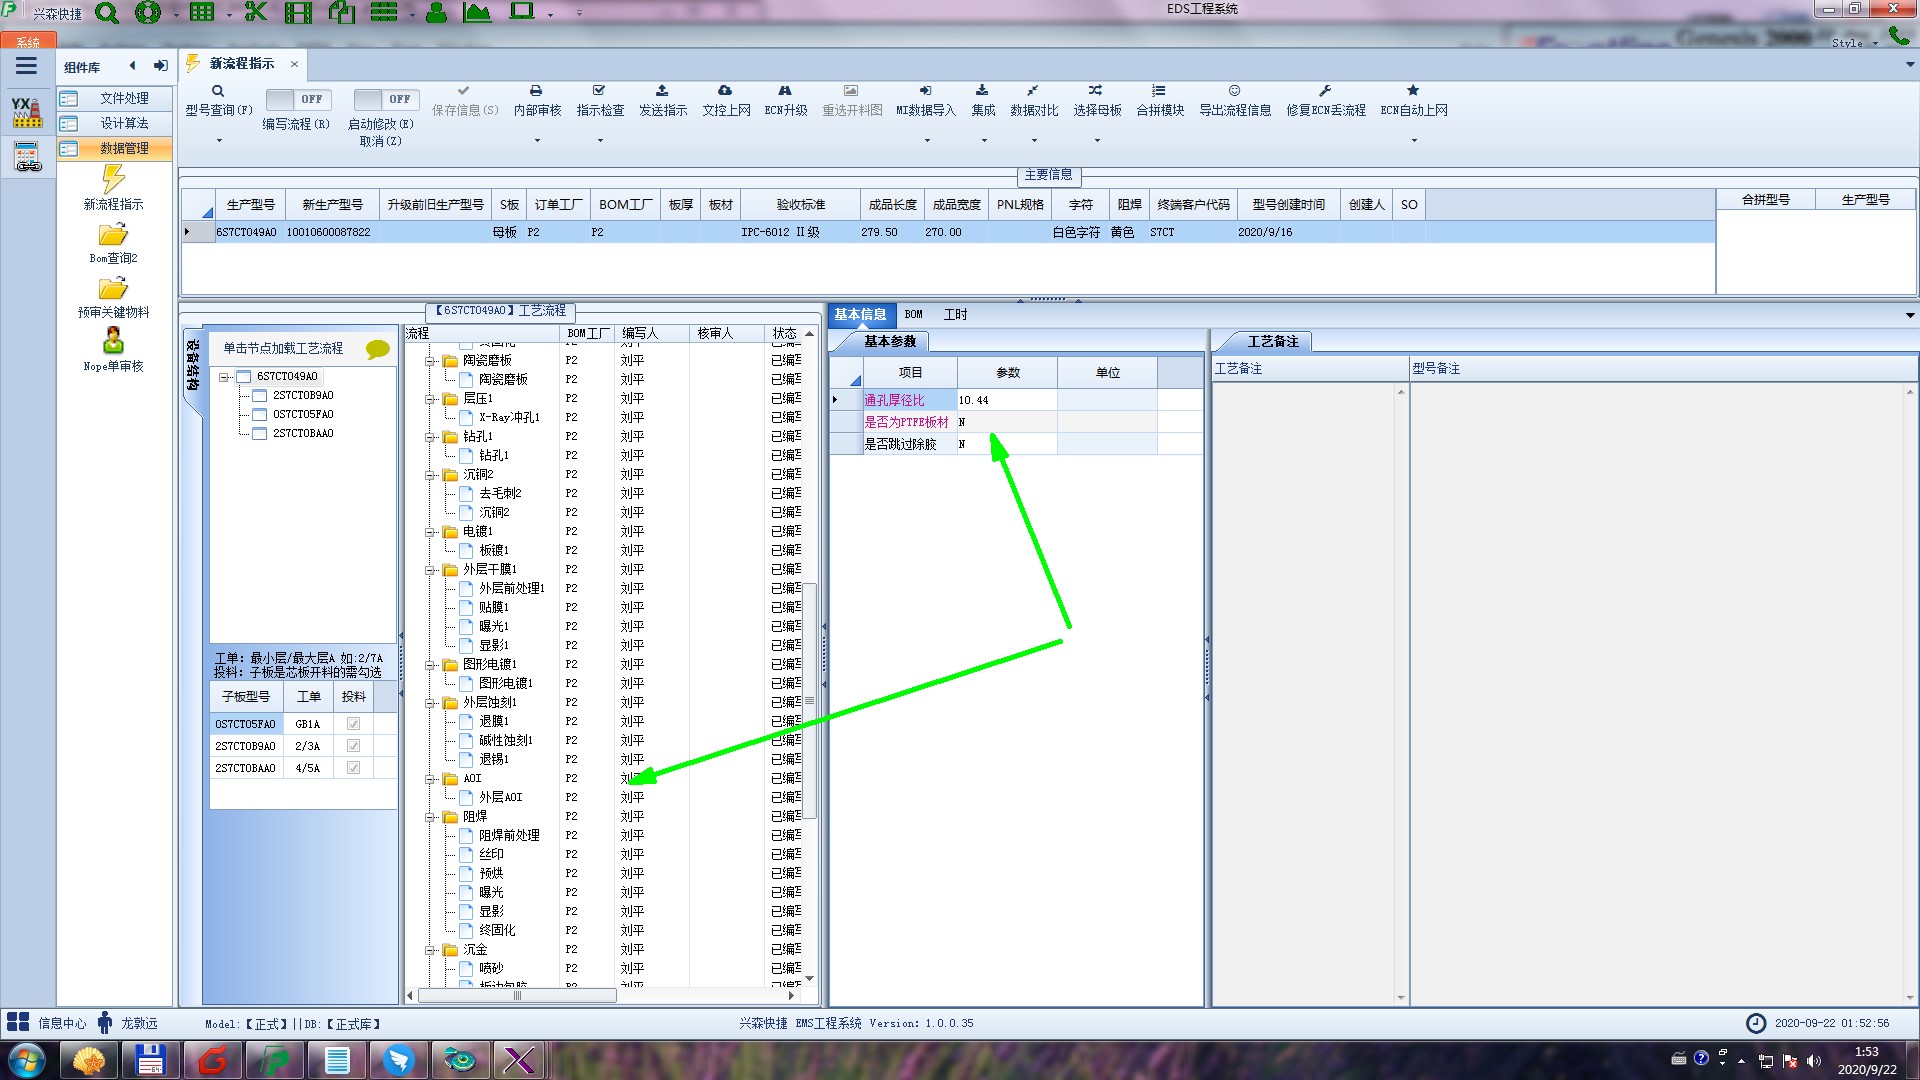Image resolution: width=1920 pixels, height=1080 pixels.
Task: Click the 文控上网 cloud icon
Action: (x=725, y=91)
